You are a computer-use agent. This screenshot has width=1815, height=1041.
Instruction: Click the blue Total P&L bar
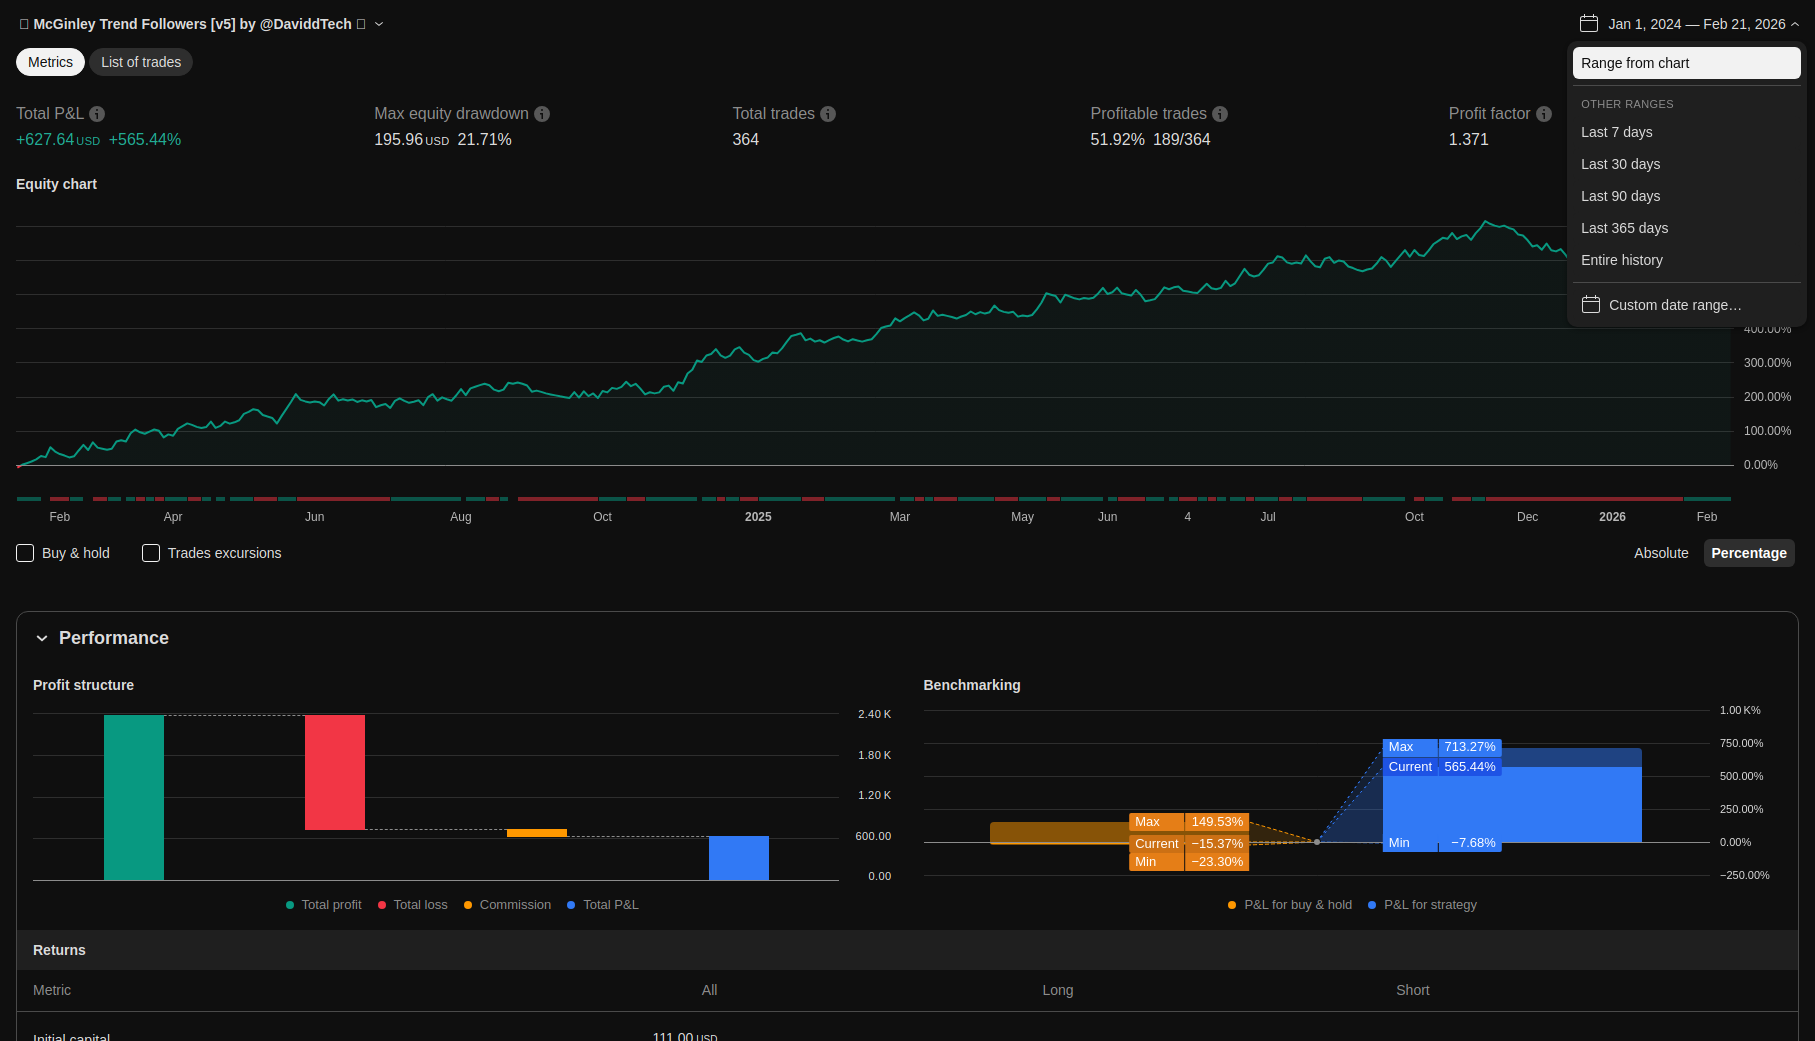click(739, 858)
